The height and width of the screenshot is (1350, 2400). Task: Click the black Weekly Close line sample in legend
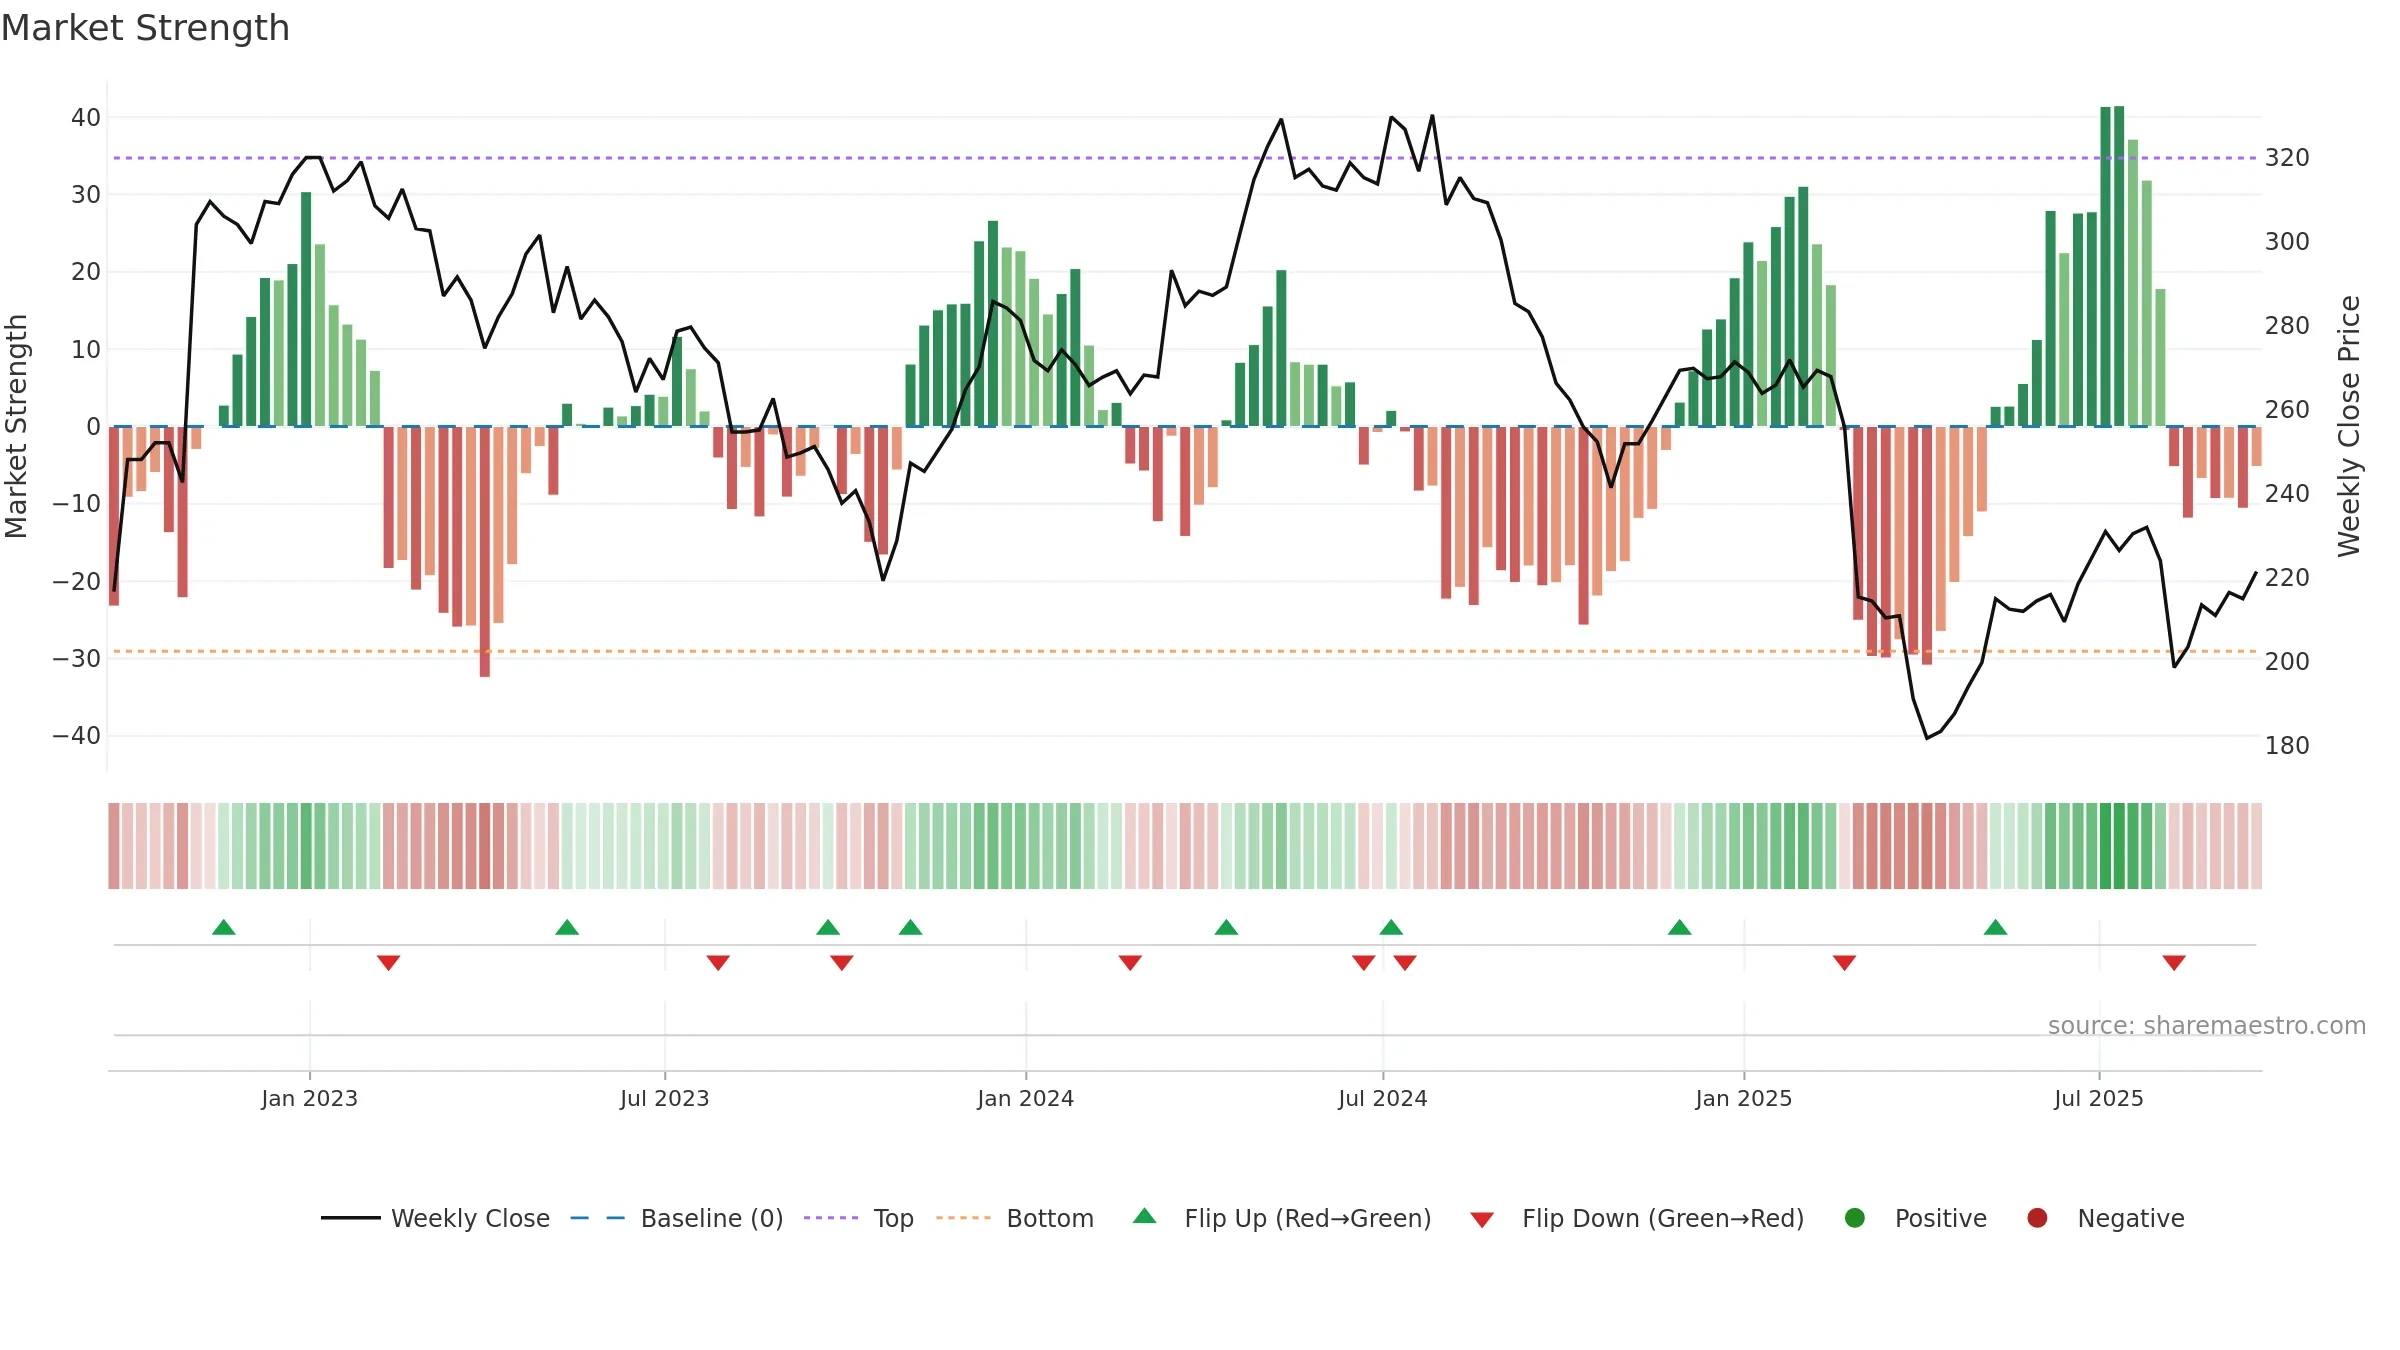(351, 1218)
